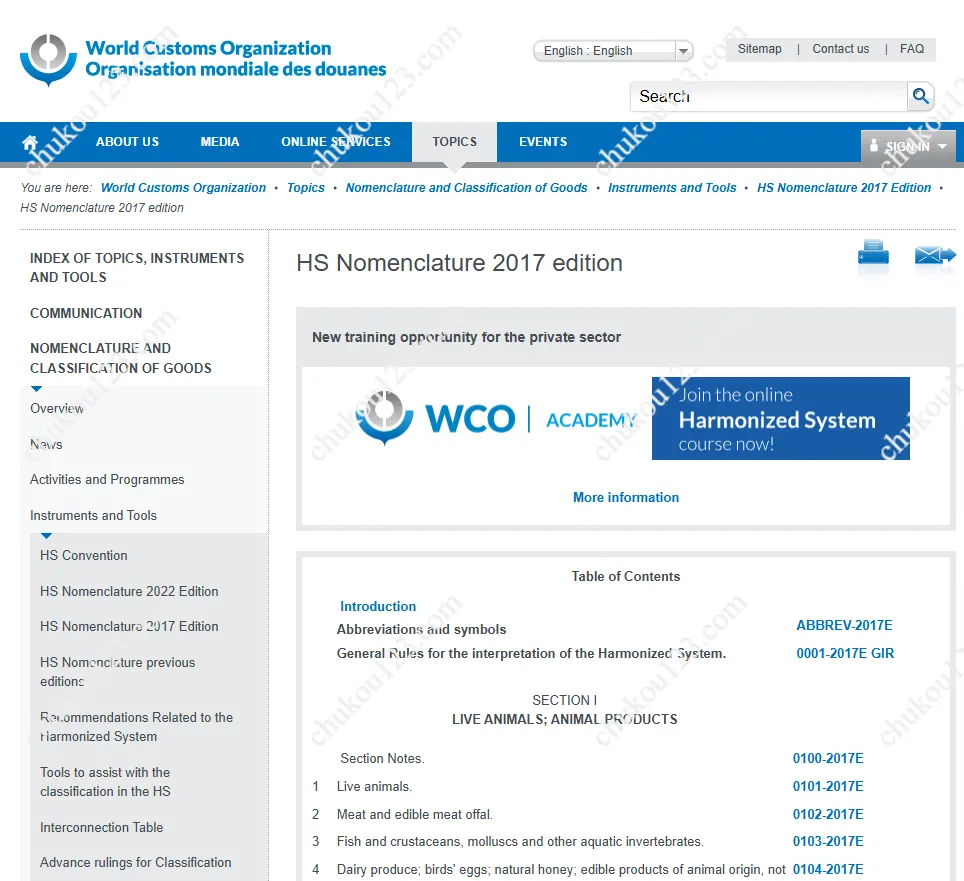Open the English language dropdown

coord(613,51)
